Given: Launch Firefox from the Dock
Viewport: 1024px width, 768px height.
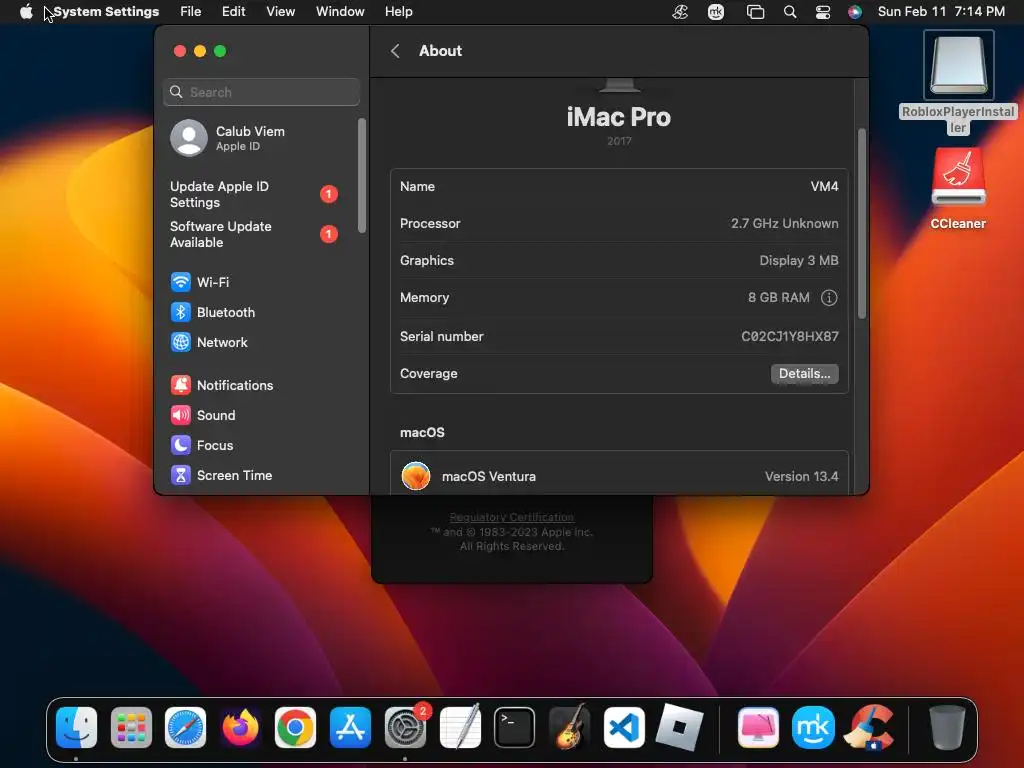Looking at the screenshot, I should (240, 727).
